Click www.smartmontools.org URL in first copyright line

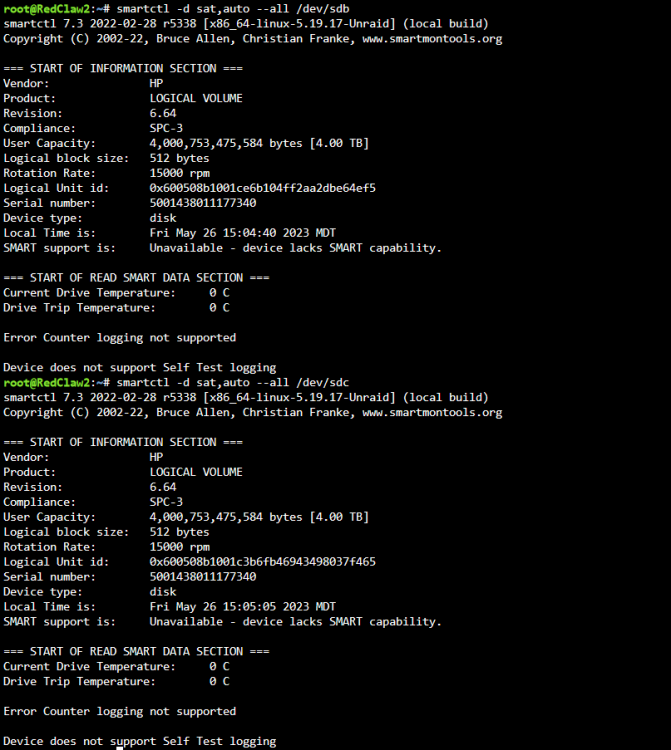[x=432, y=39]
